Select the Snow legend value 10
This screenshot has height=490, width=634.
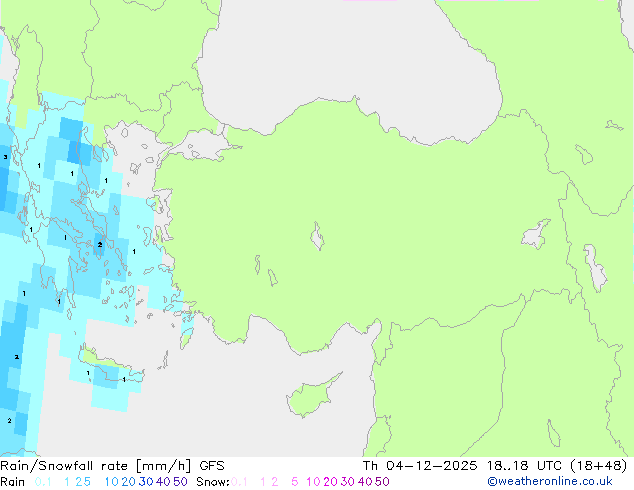coord(313,482)
